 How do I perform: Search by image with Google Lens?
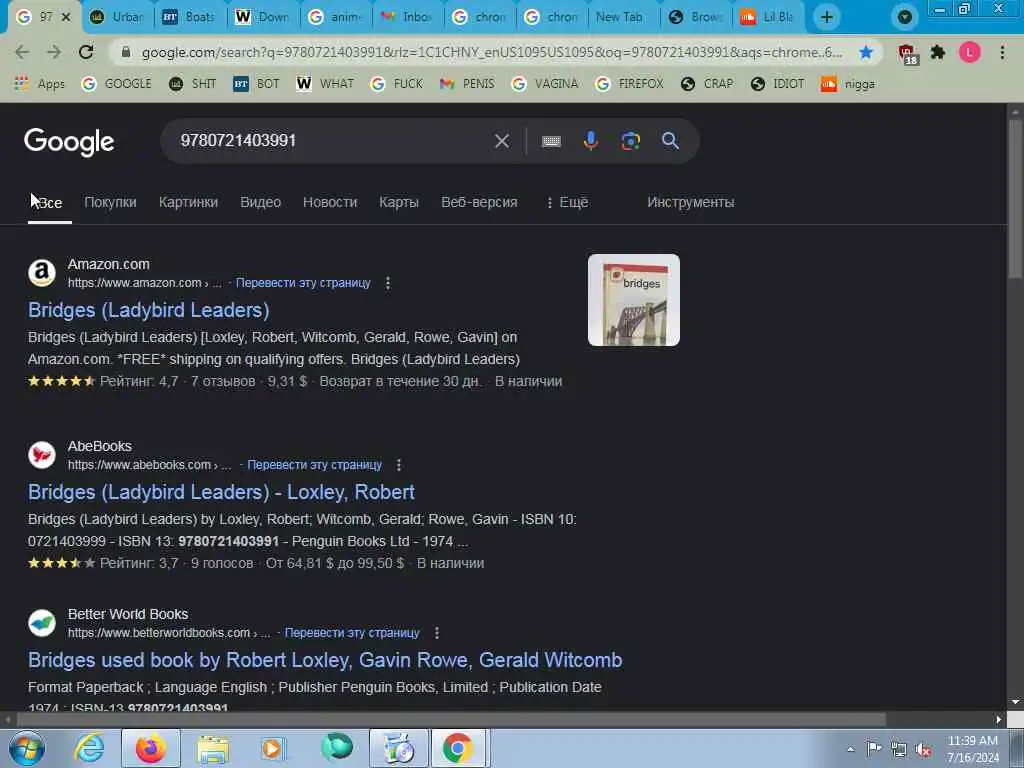630,140
